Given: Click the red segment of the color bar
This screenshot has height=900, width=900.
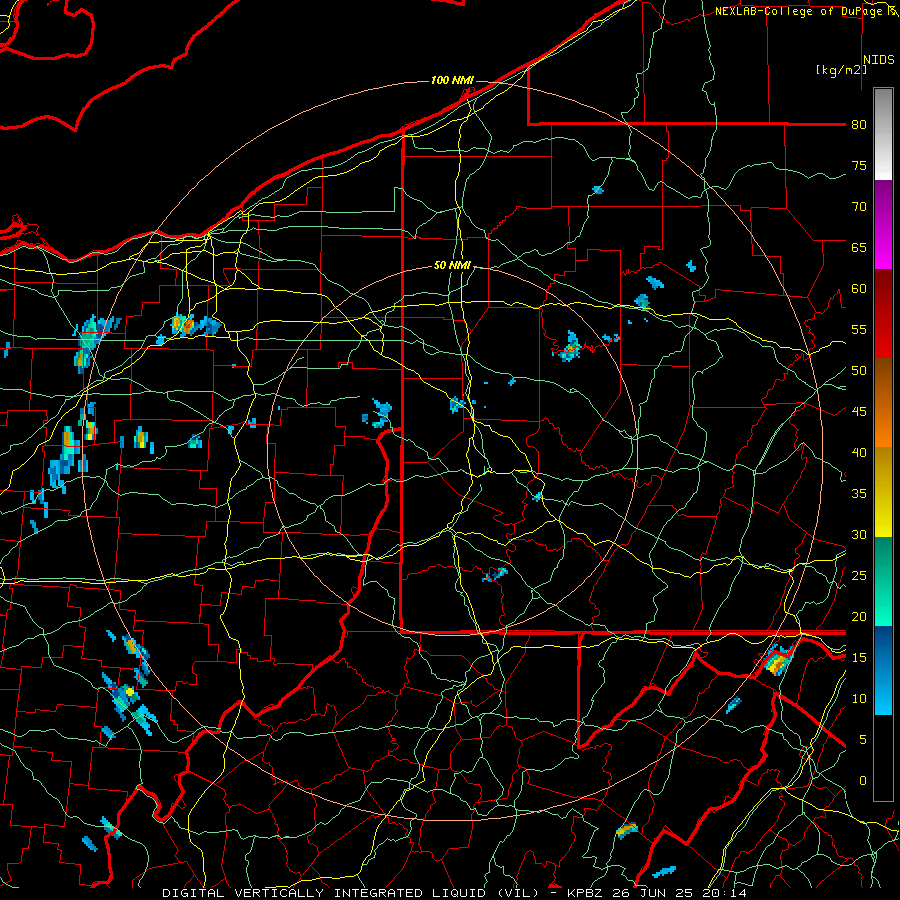Looking at the screenshot, I should [x=883, y=313].
